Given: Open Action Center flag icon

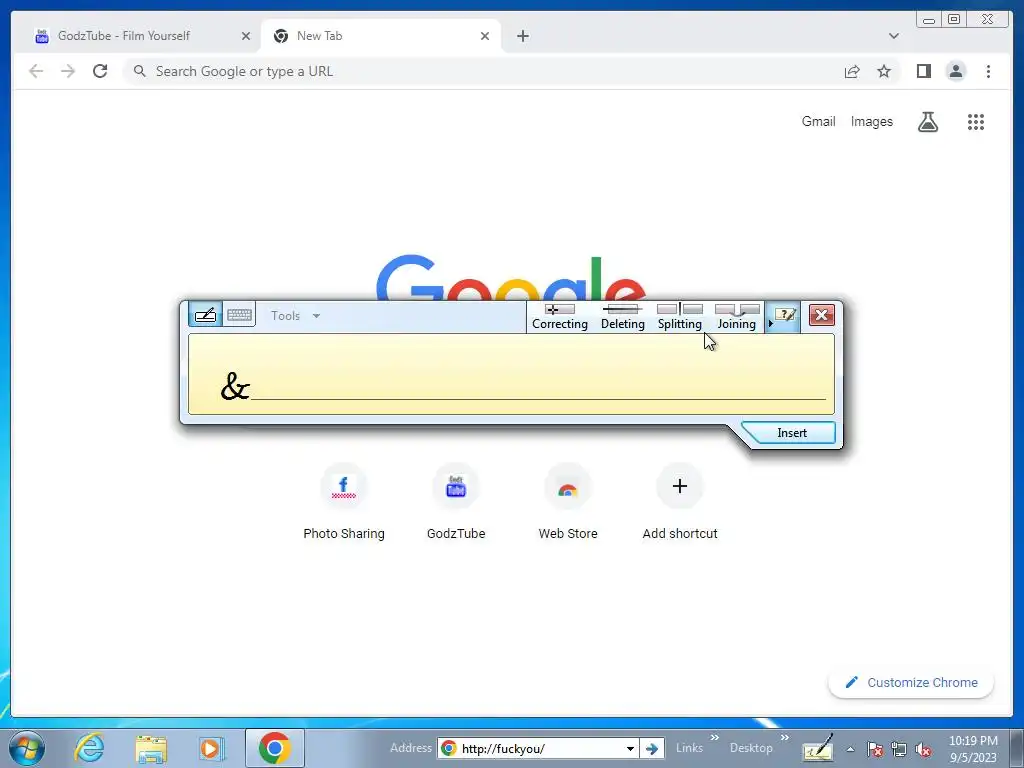Looking at the screenshot, I should [x=875, y=749].
